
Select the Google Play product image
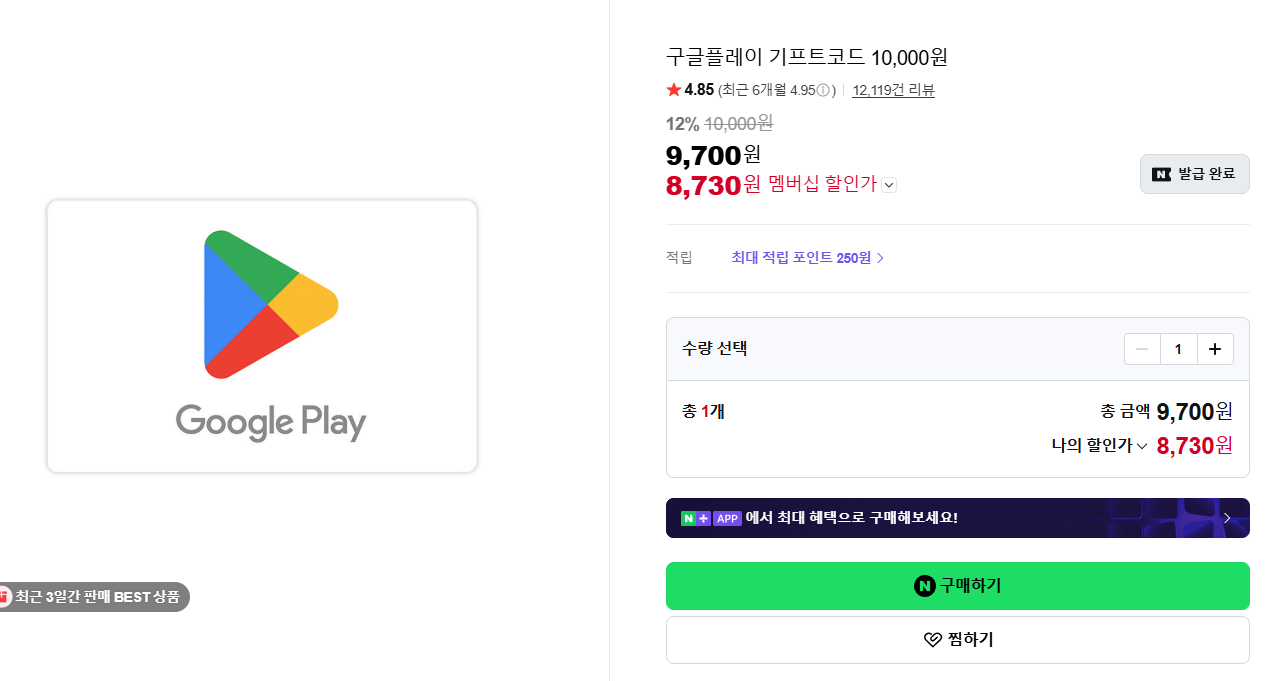click(x=261, y=336)
